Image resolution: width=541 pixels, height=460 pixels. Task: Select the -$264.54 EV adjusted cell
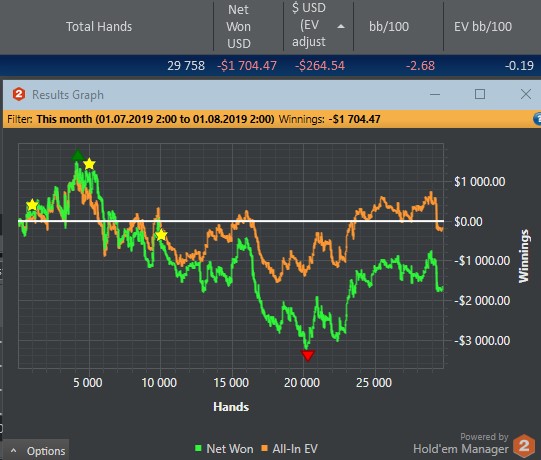[320, 66]
